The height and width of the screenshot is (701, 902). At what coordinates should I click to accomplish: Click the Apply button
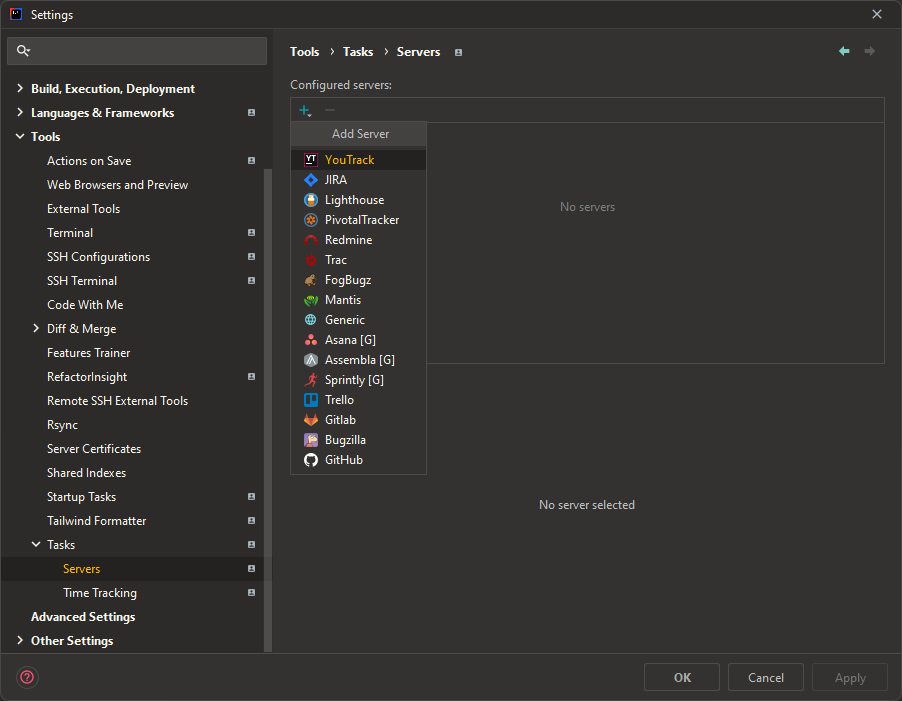pyautogui.click(x=850, y=677)
